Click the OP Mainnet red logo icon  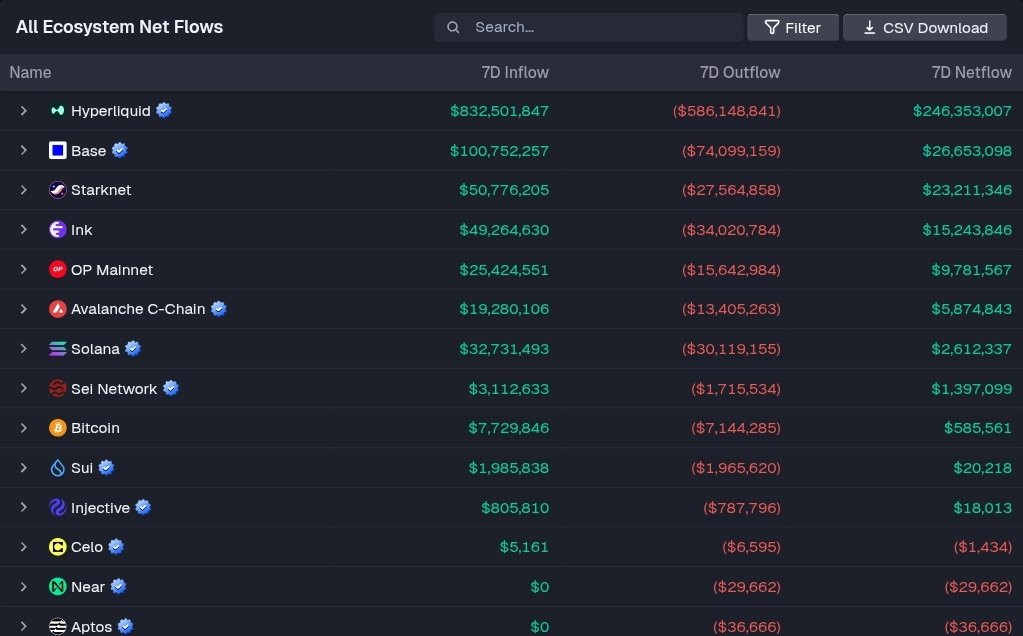(57, 269)
